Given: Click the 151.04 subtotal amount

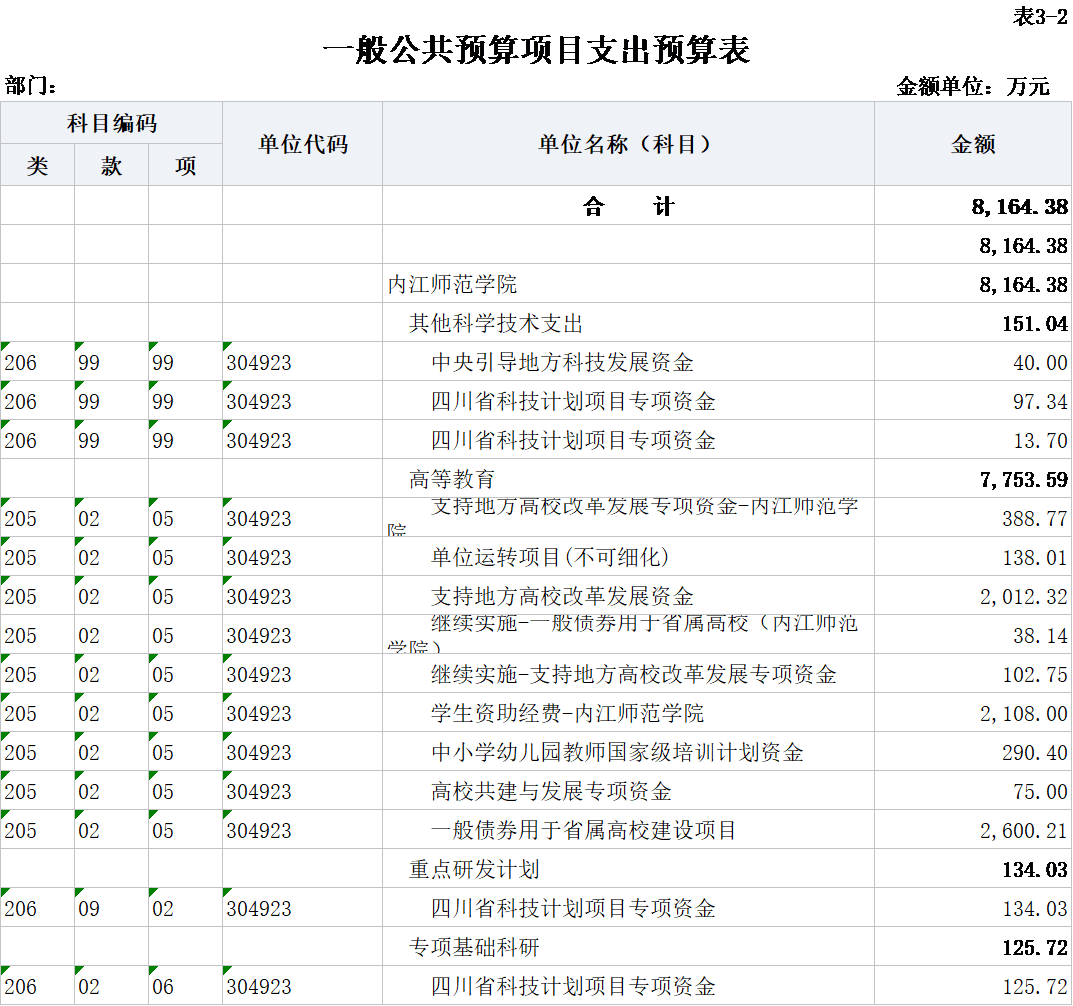Looking at the screenshot, I should coord(1035,323).
